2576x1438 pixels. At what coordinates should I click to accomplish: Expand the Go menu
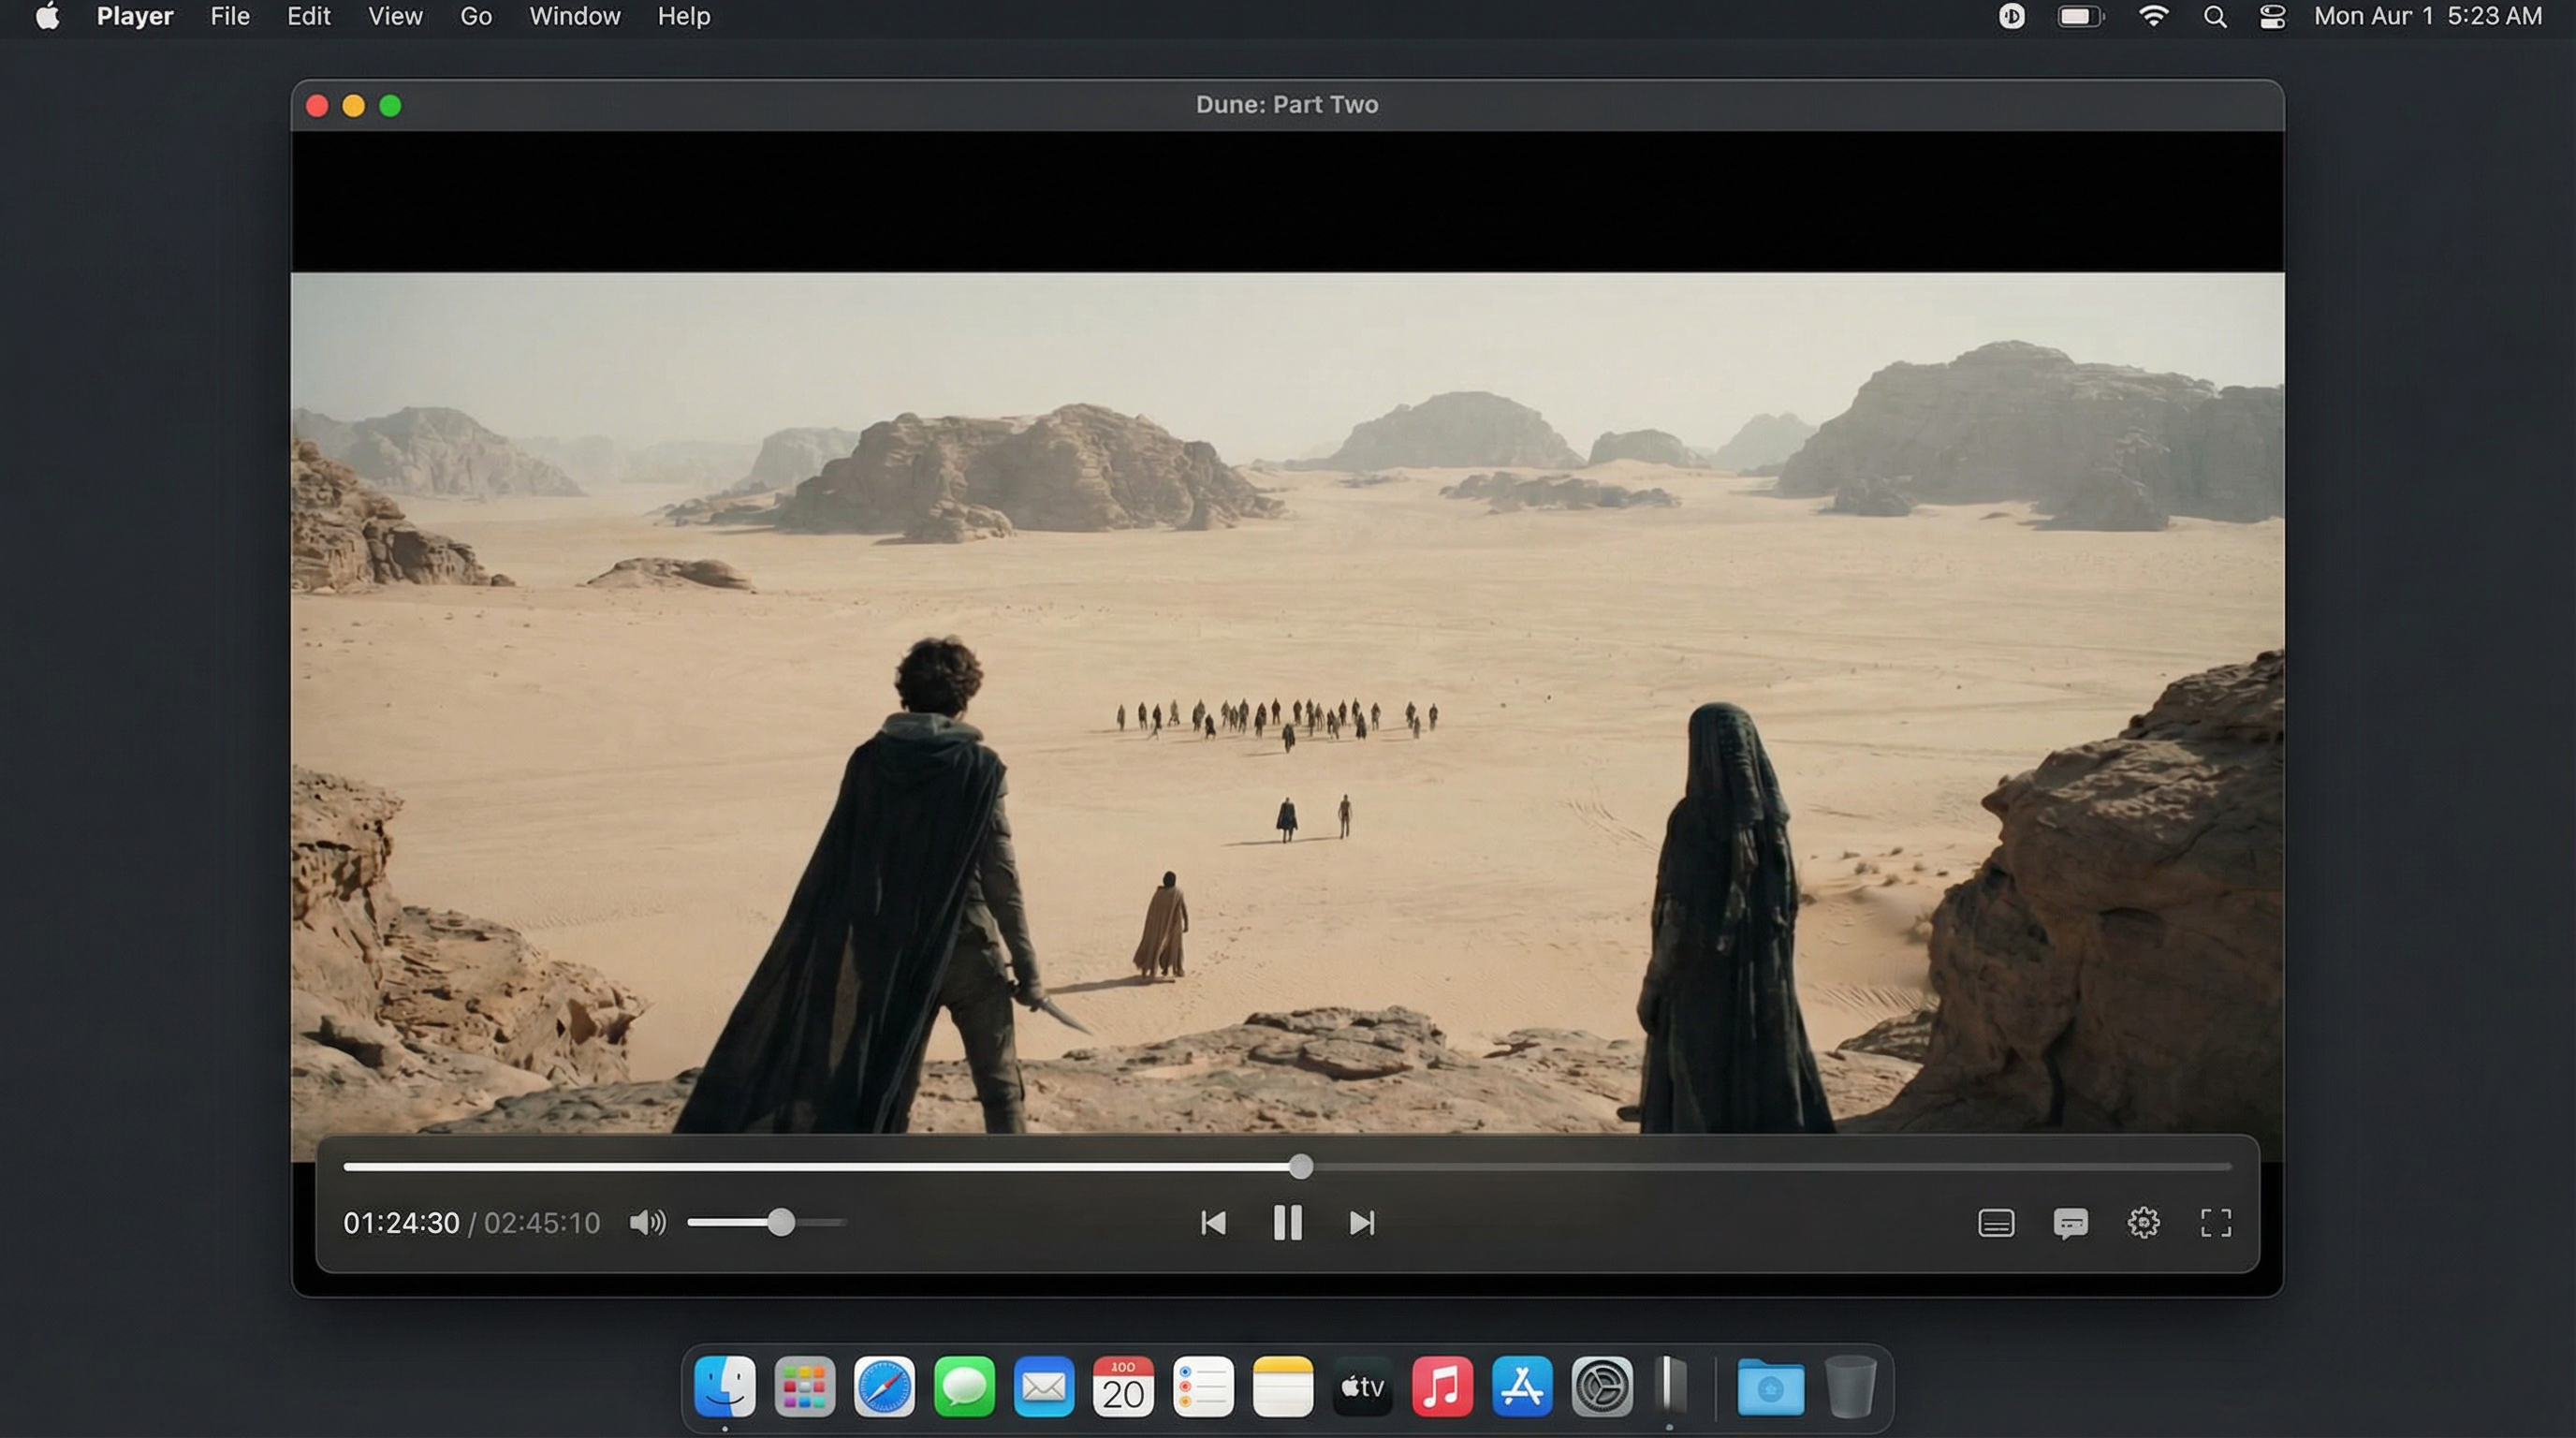click(x=475, y=17)
